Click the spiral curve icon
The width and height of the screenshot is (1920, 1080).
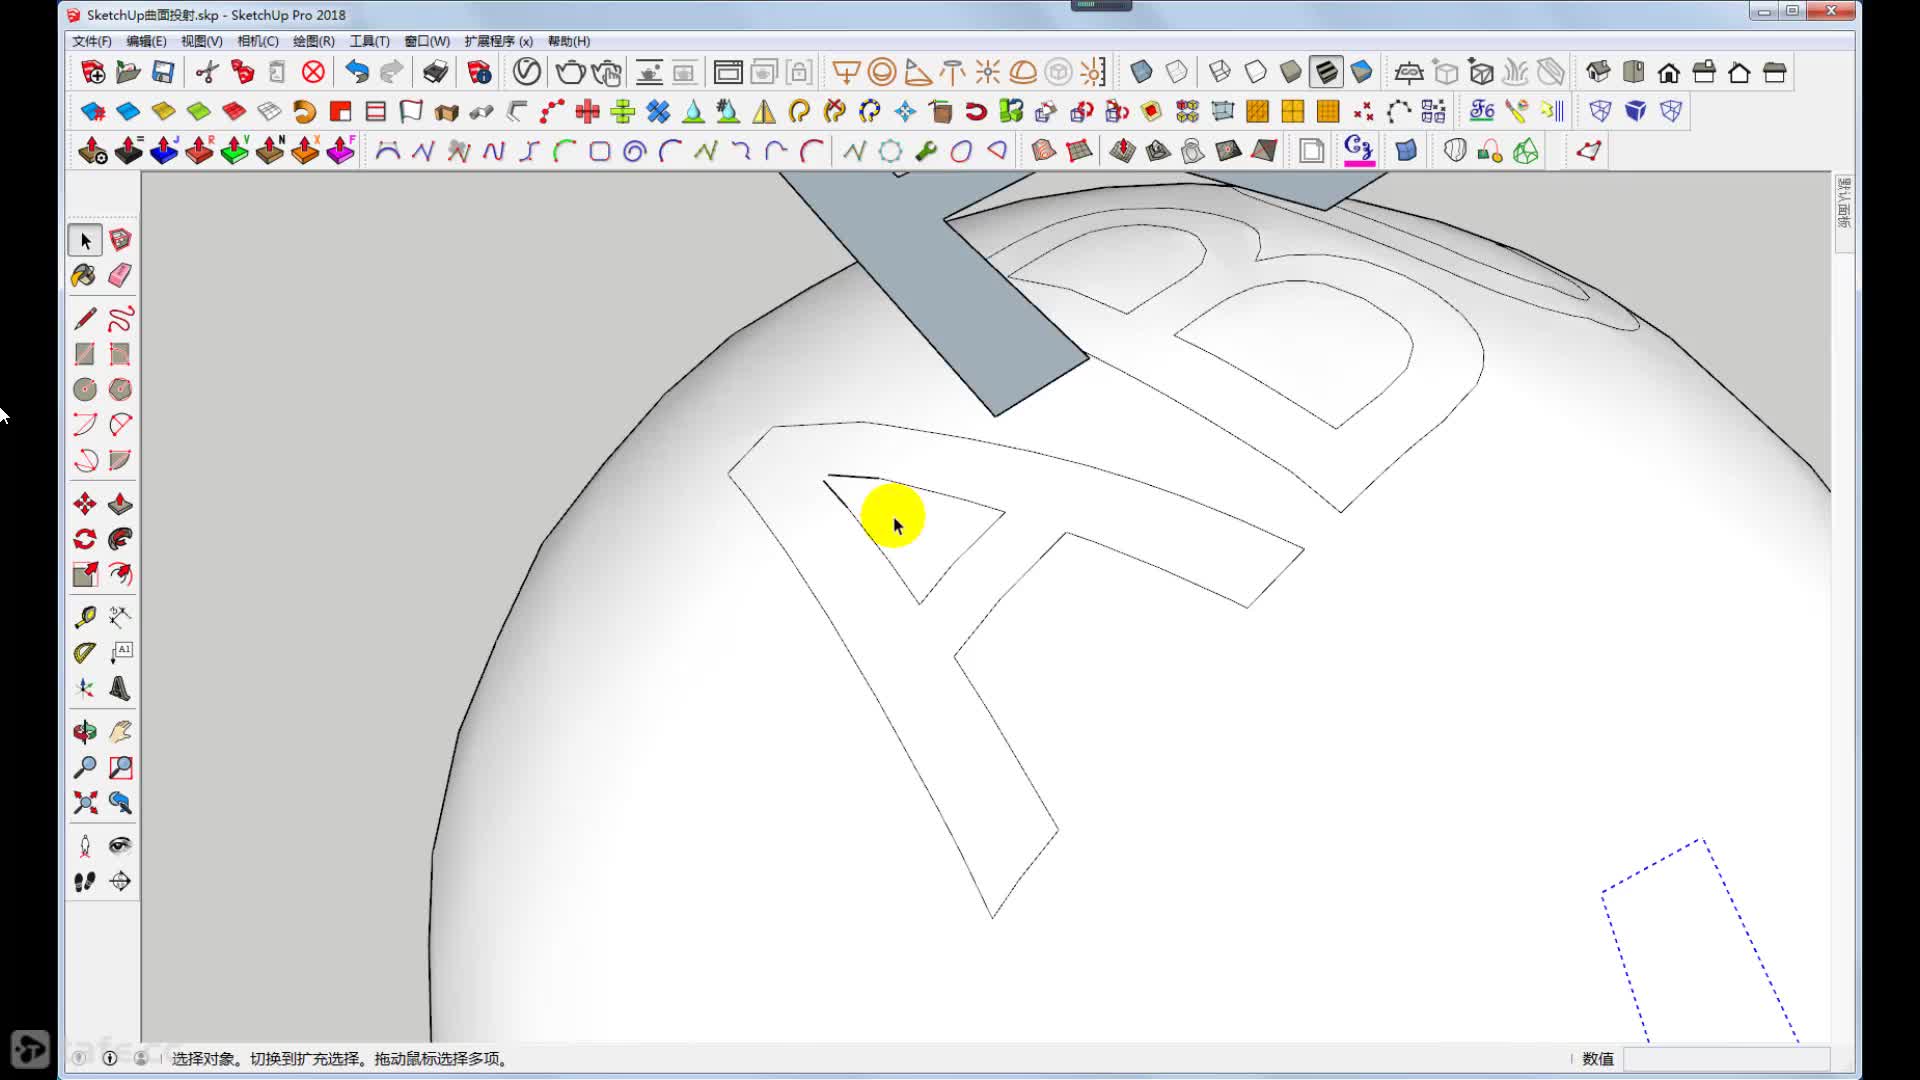coord(635,151)
